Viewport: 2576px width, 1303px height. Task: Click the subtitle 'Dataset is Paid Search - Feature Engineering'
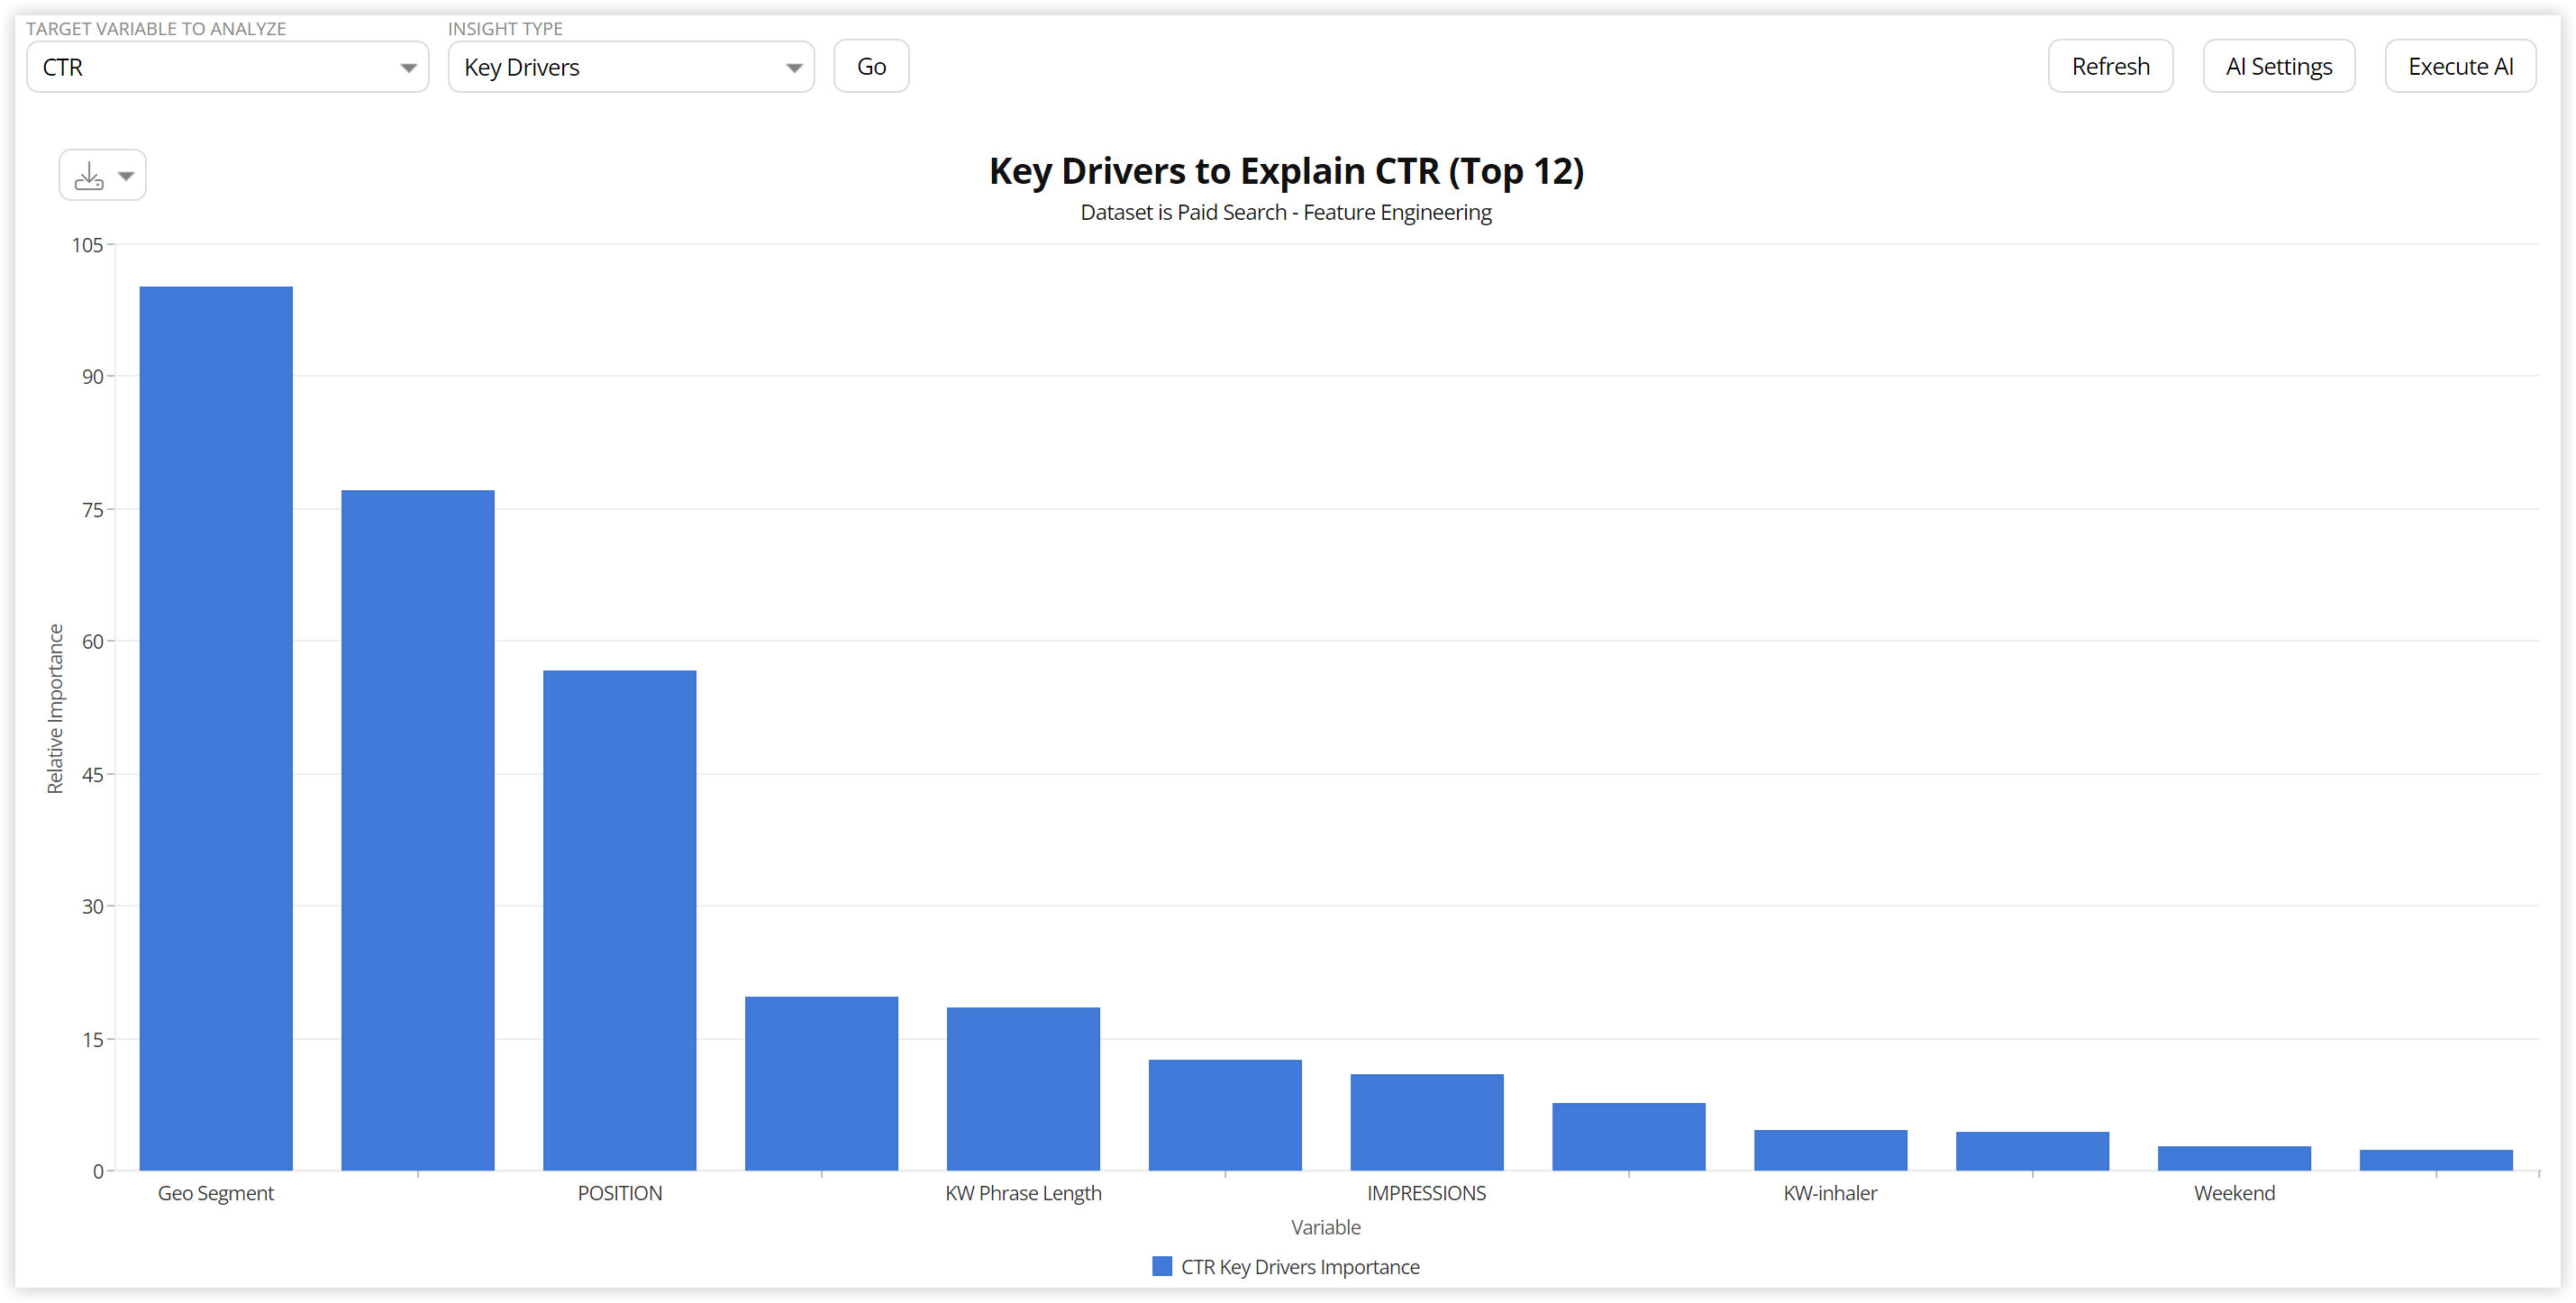click(1286, 213)
